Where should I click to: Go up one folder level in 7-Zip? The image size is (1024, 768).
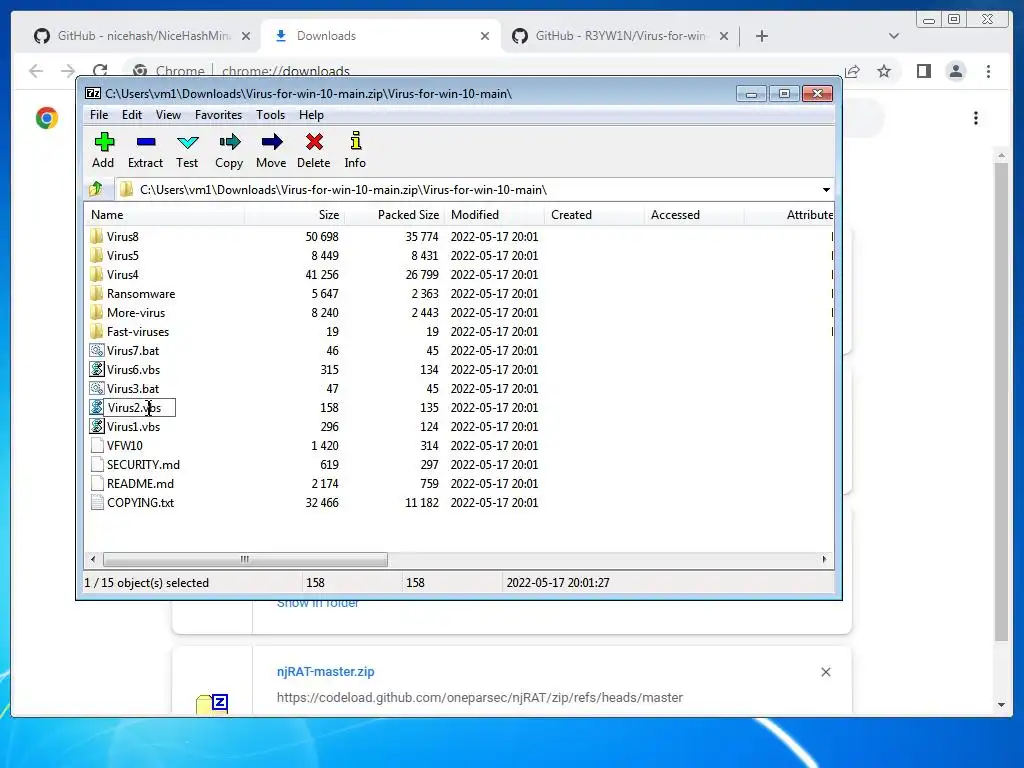tap(96, 189)
